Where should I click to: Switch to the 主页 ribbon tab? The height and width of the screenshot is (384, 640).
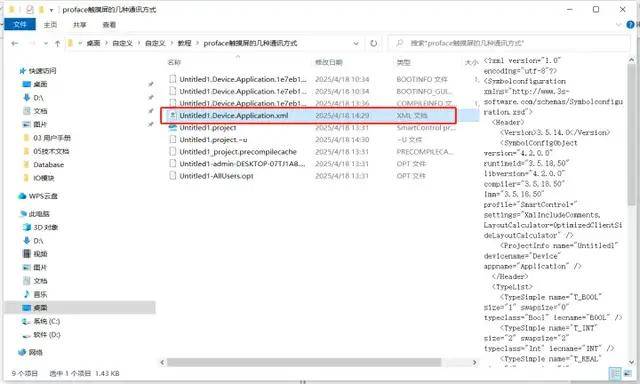click(x=51, y=25)
